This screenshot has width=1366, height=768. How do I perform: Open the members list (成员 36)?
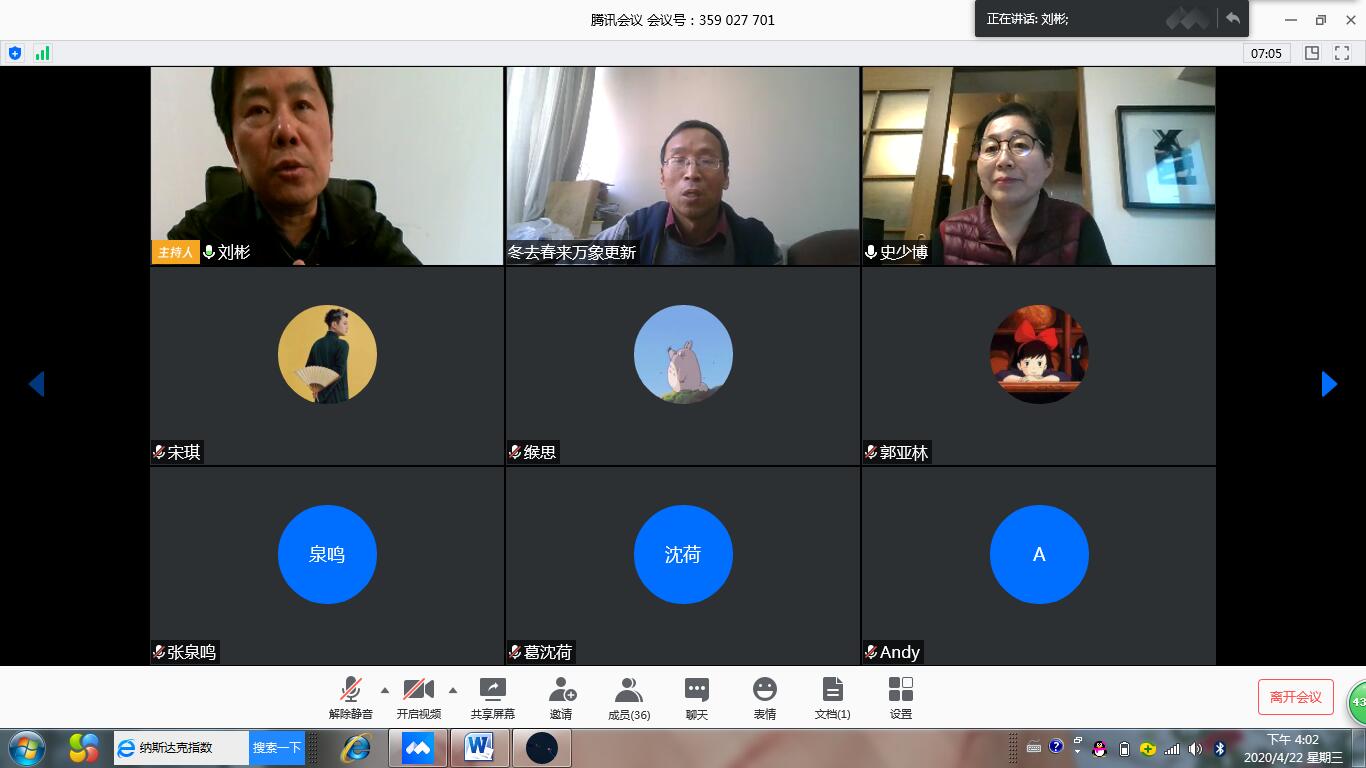pyautogui.click(x=628, y=697)
